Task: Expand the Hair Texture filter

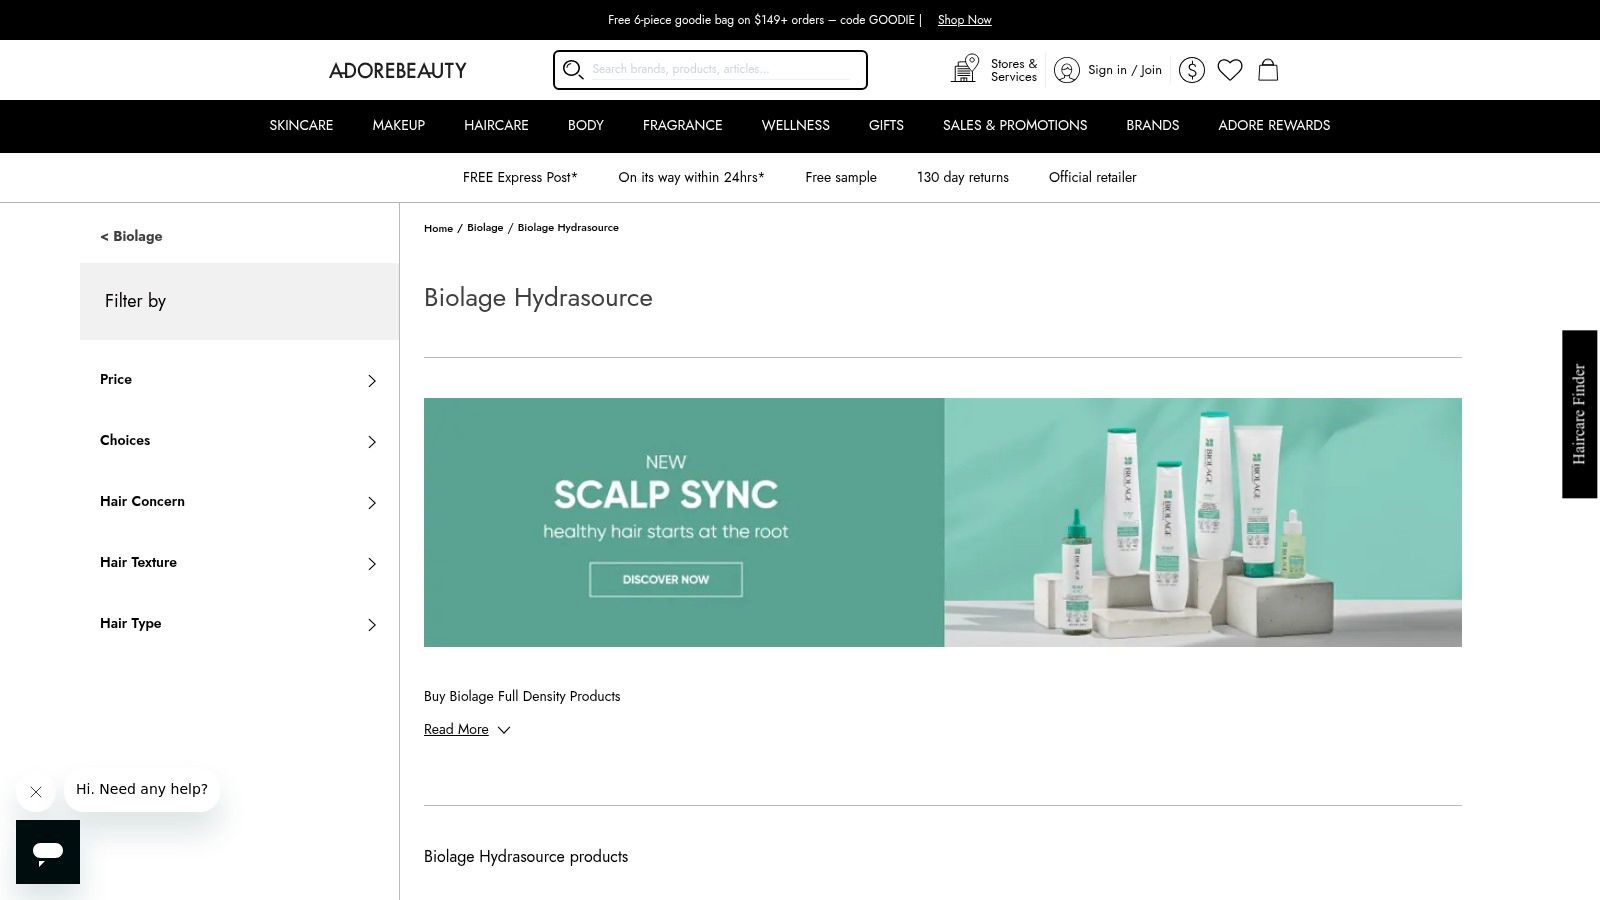Action: pos(239,563)
